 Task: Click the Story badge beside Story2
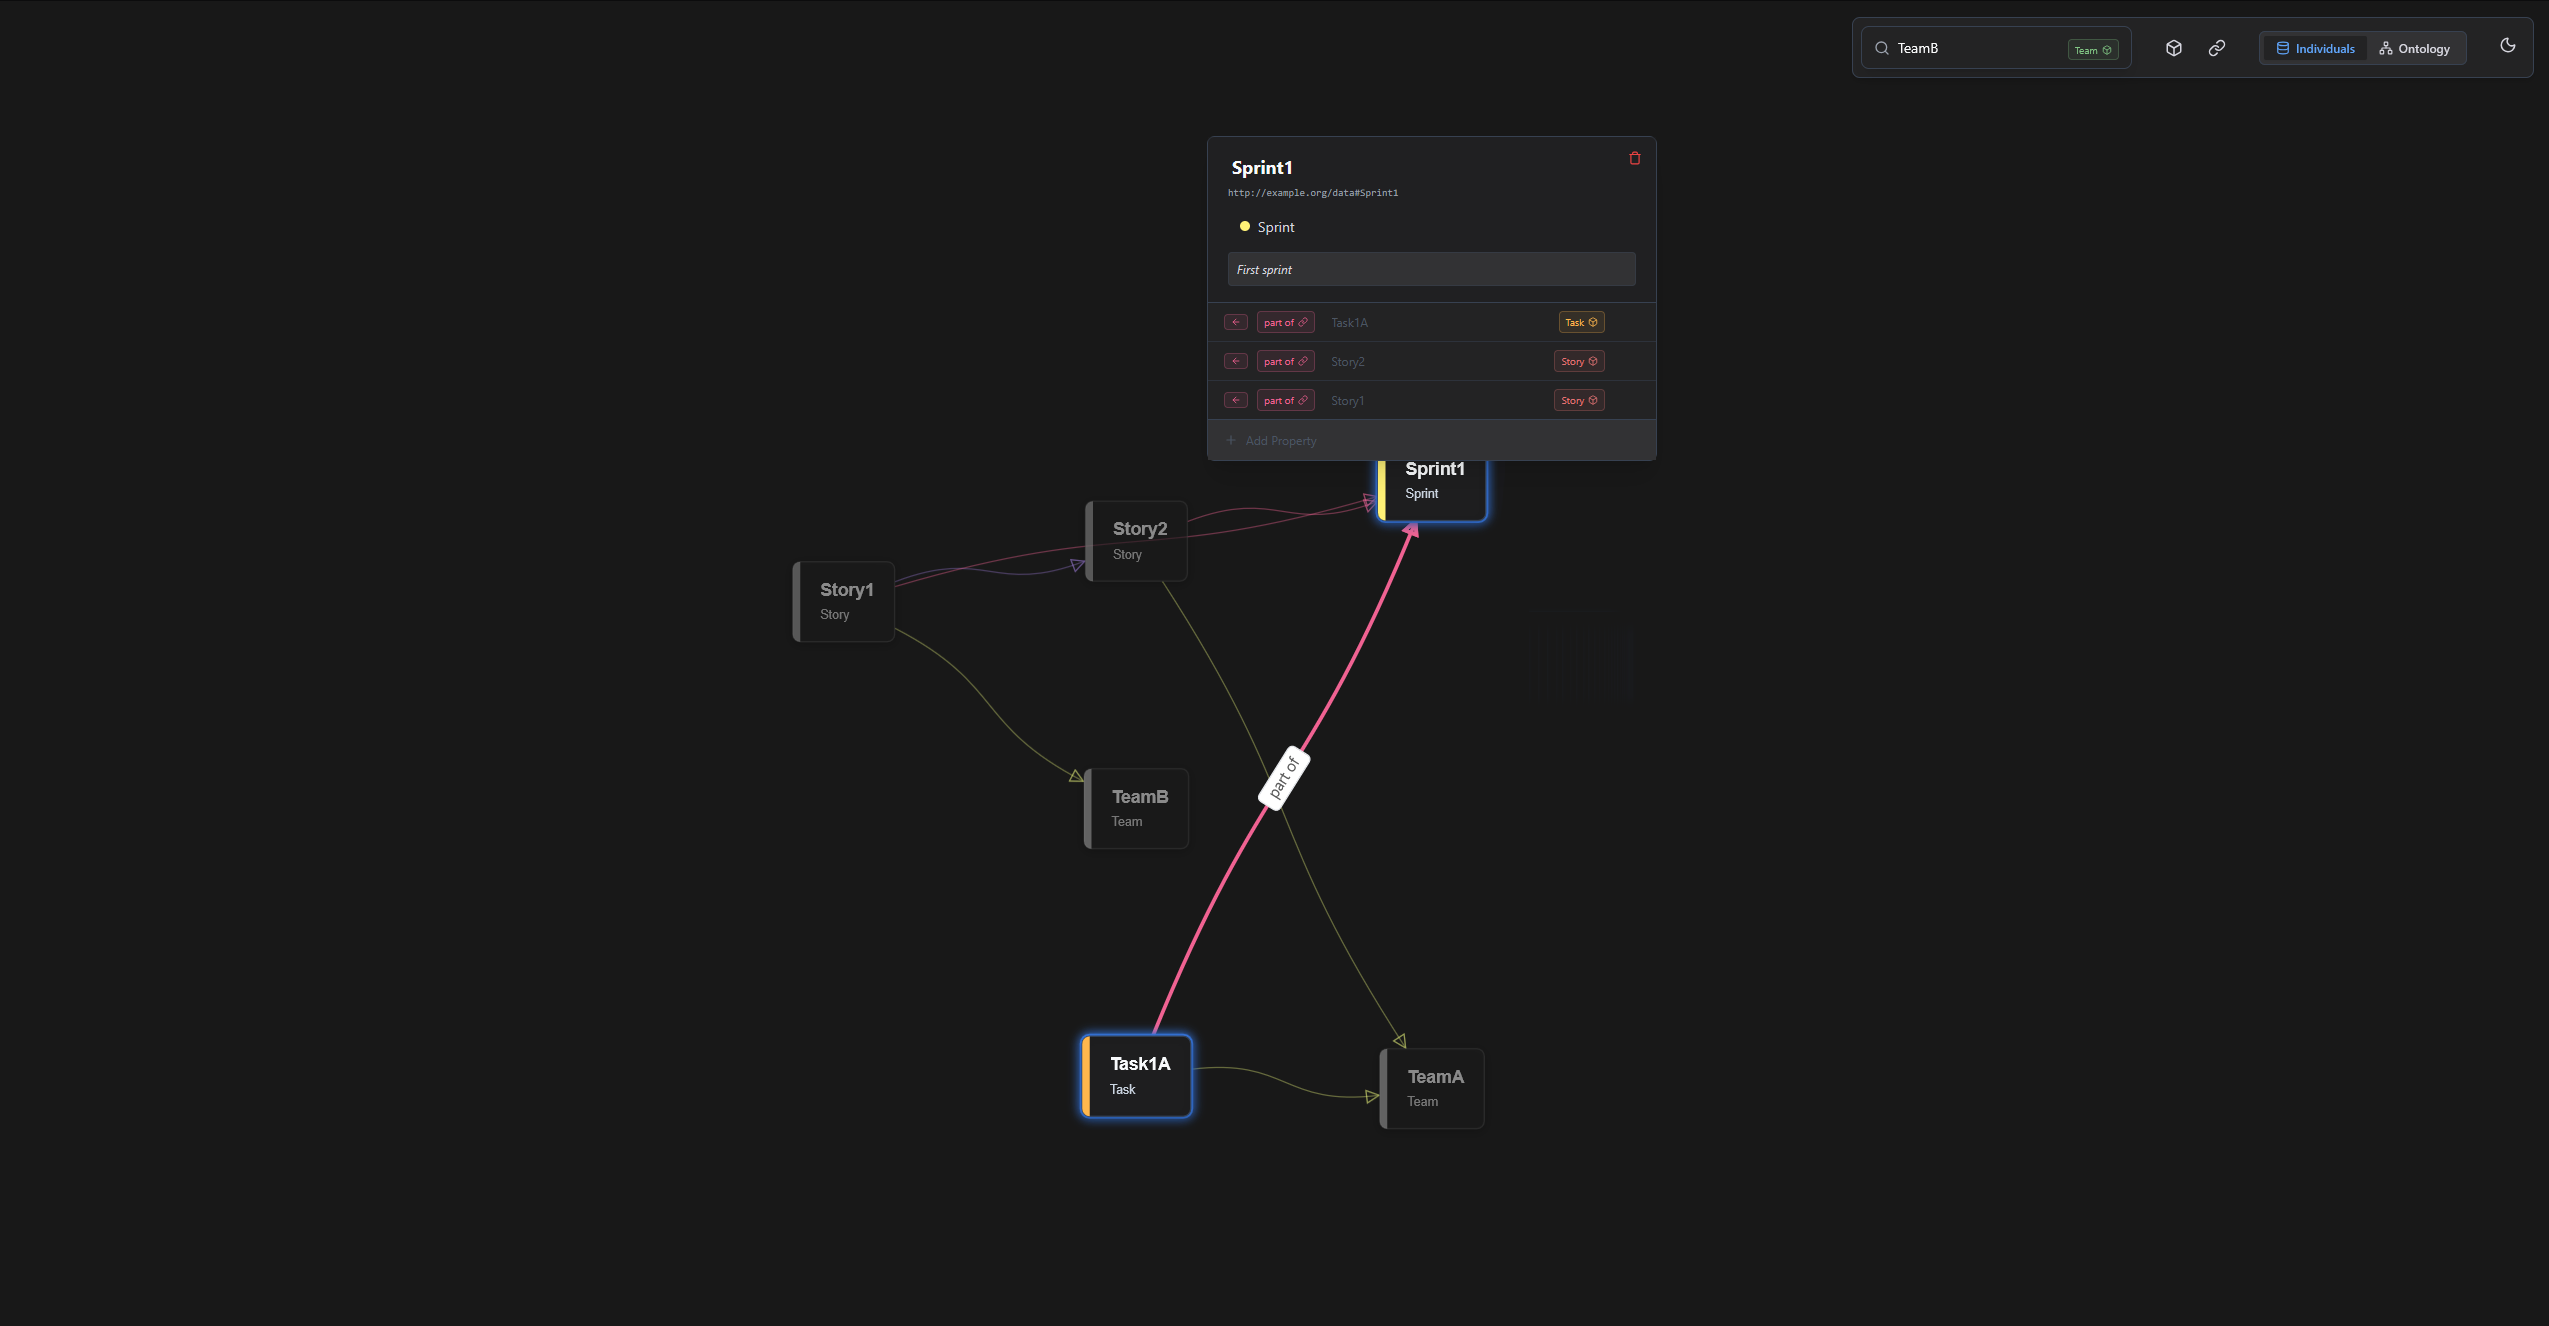click(x=1578, y=361)
